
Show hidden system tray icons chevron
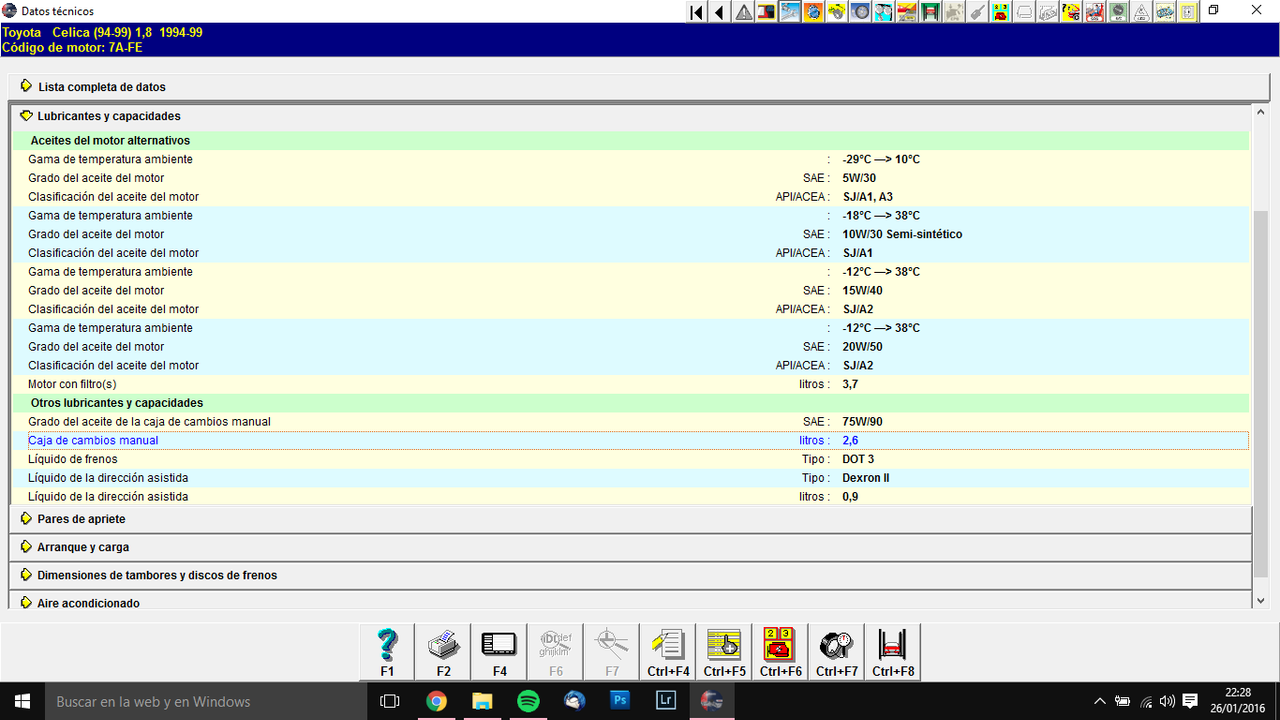[x=1100, y=701]
